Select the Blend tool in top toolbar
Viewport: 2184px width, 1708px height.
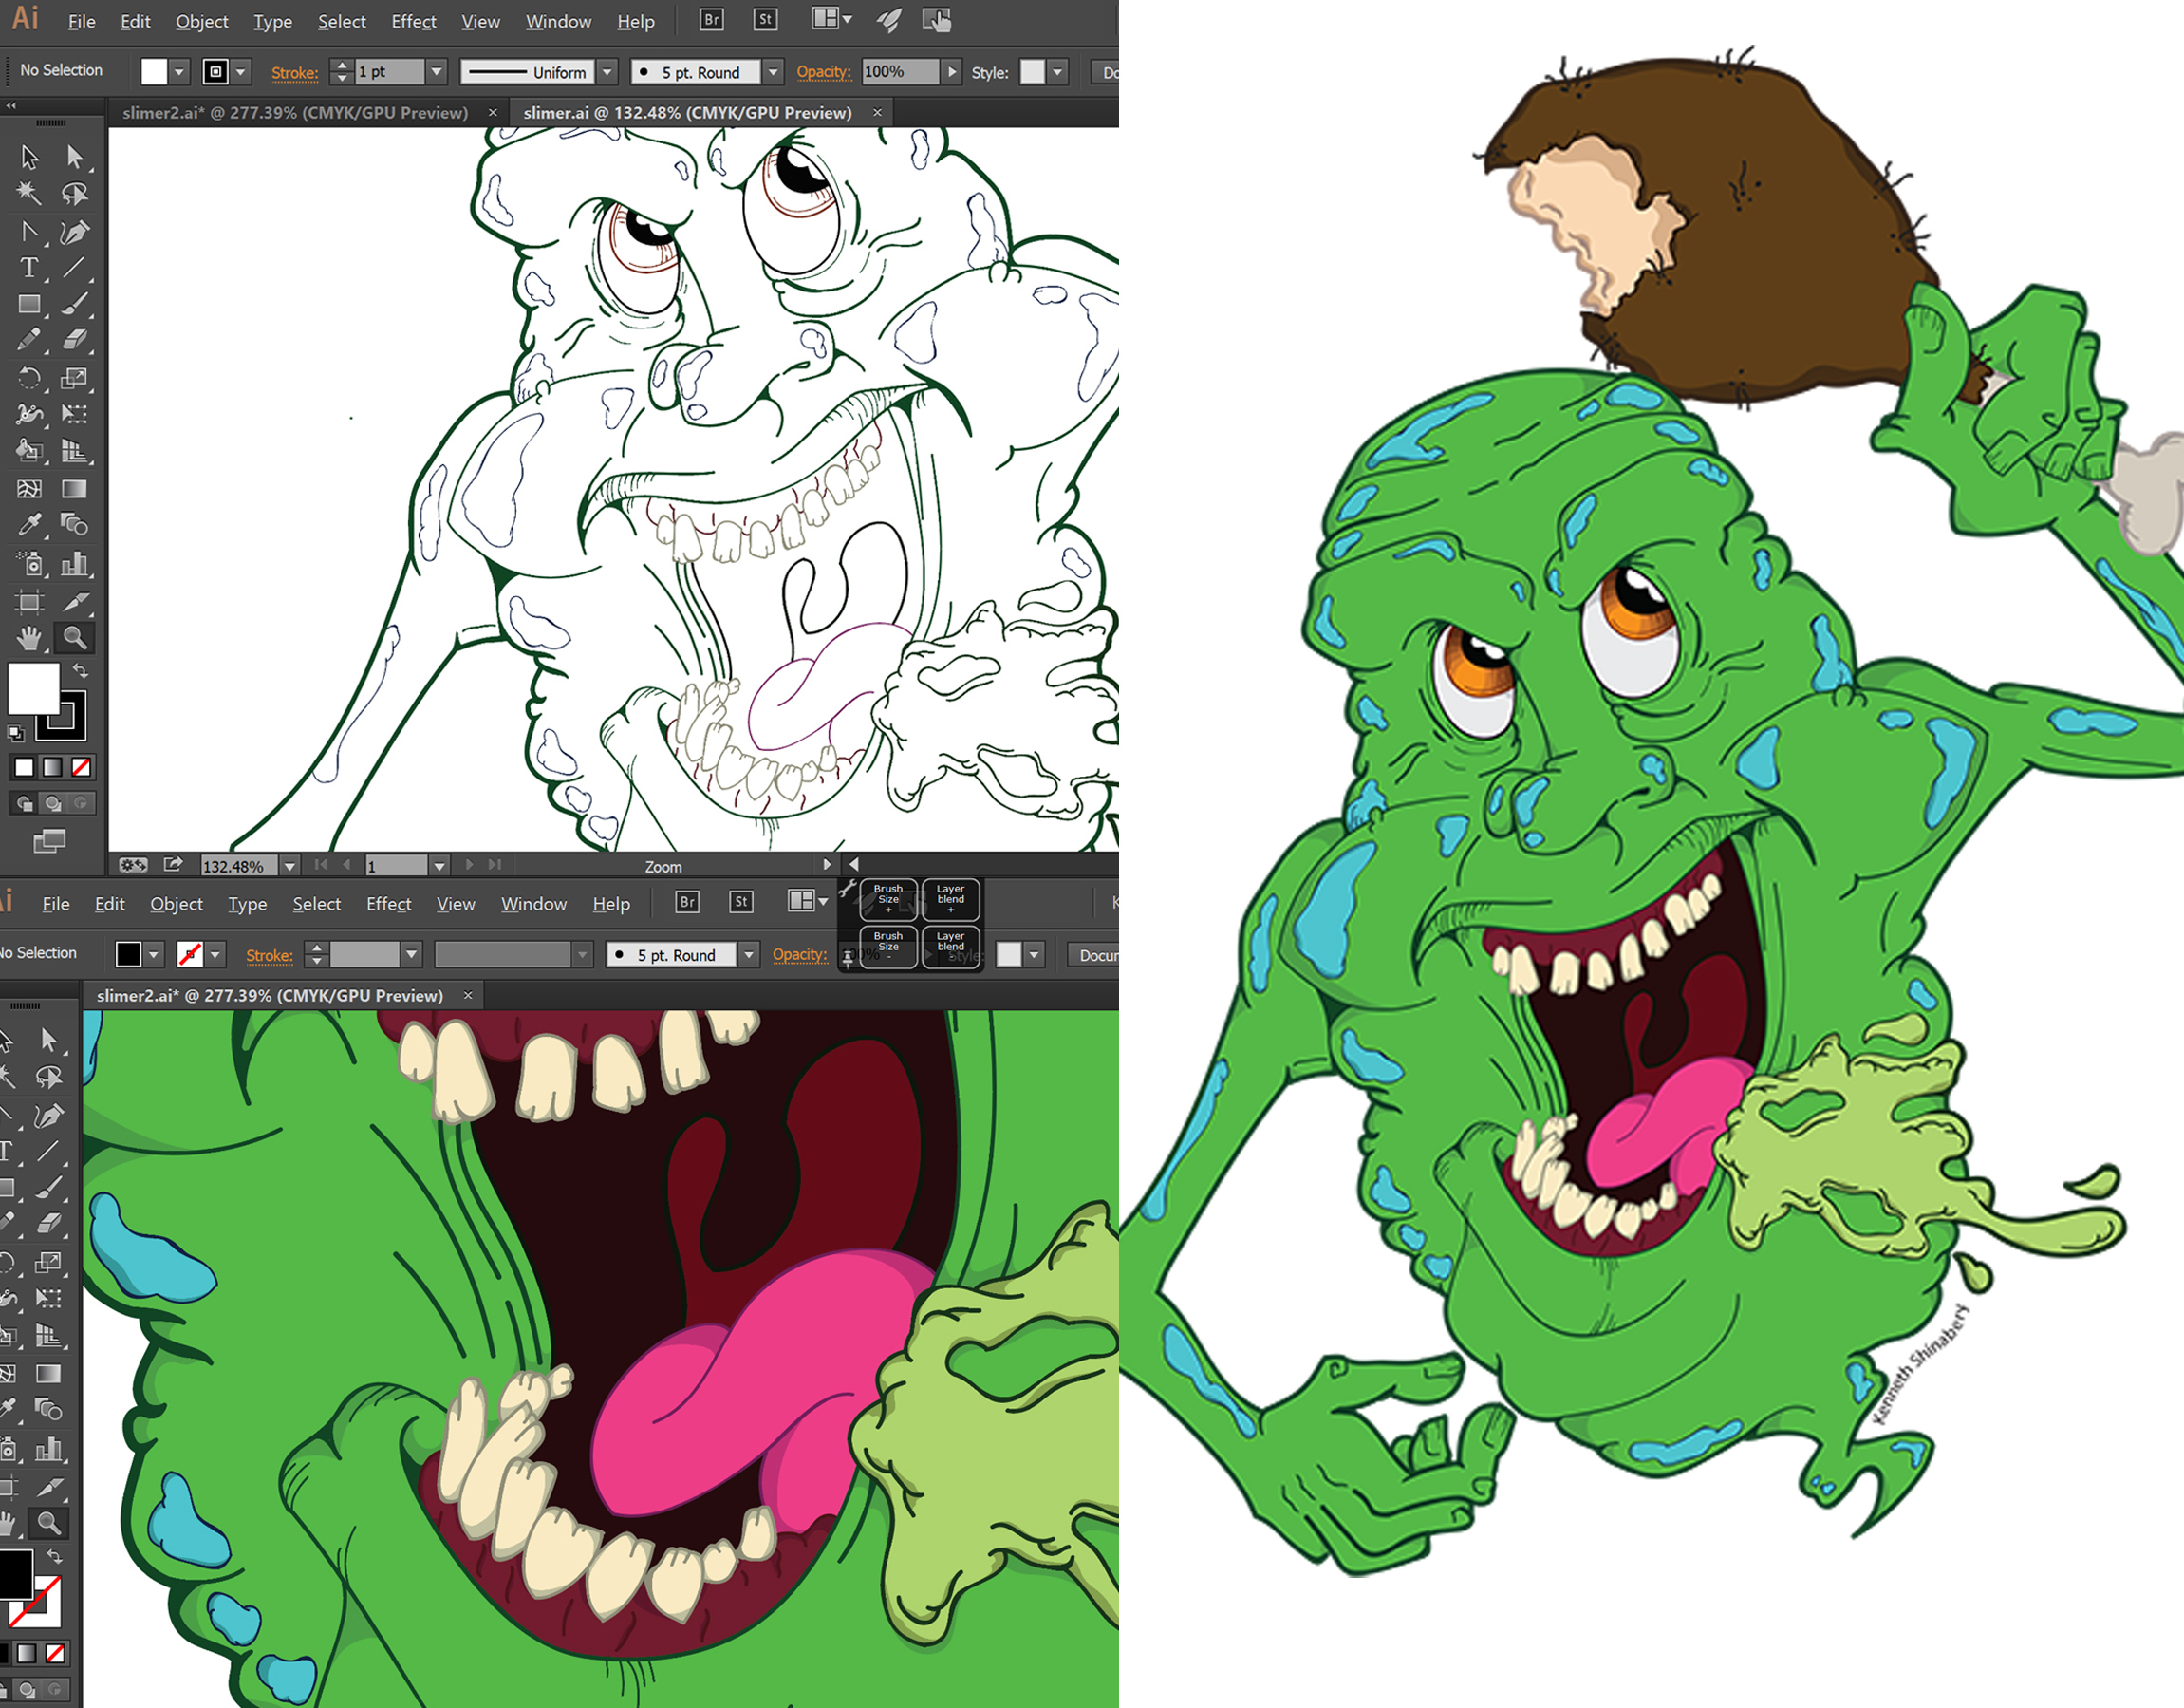75,525
